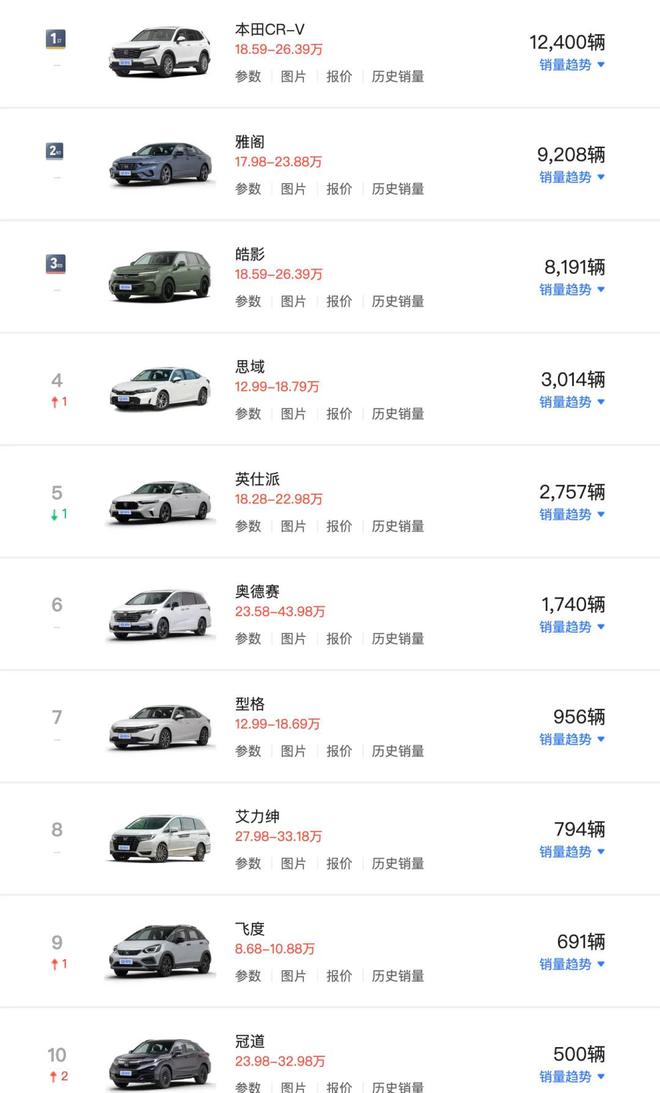Screen dimensions: 660x1093
Task: Open the 本田CR-V car thumbnail
Action: point(160,51)
